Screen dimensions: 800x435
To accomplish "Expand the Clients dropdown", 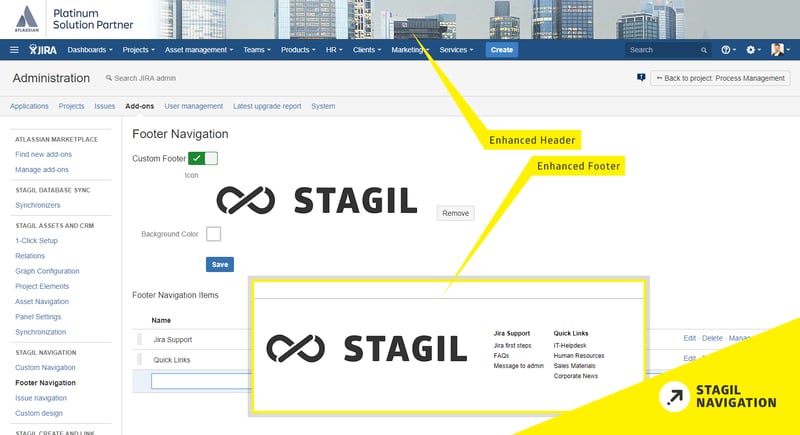I will 367,50.
